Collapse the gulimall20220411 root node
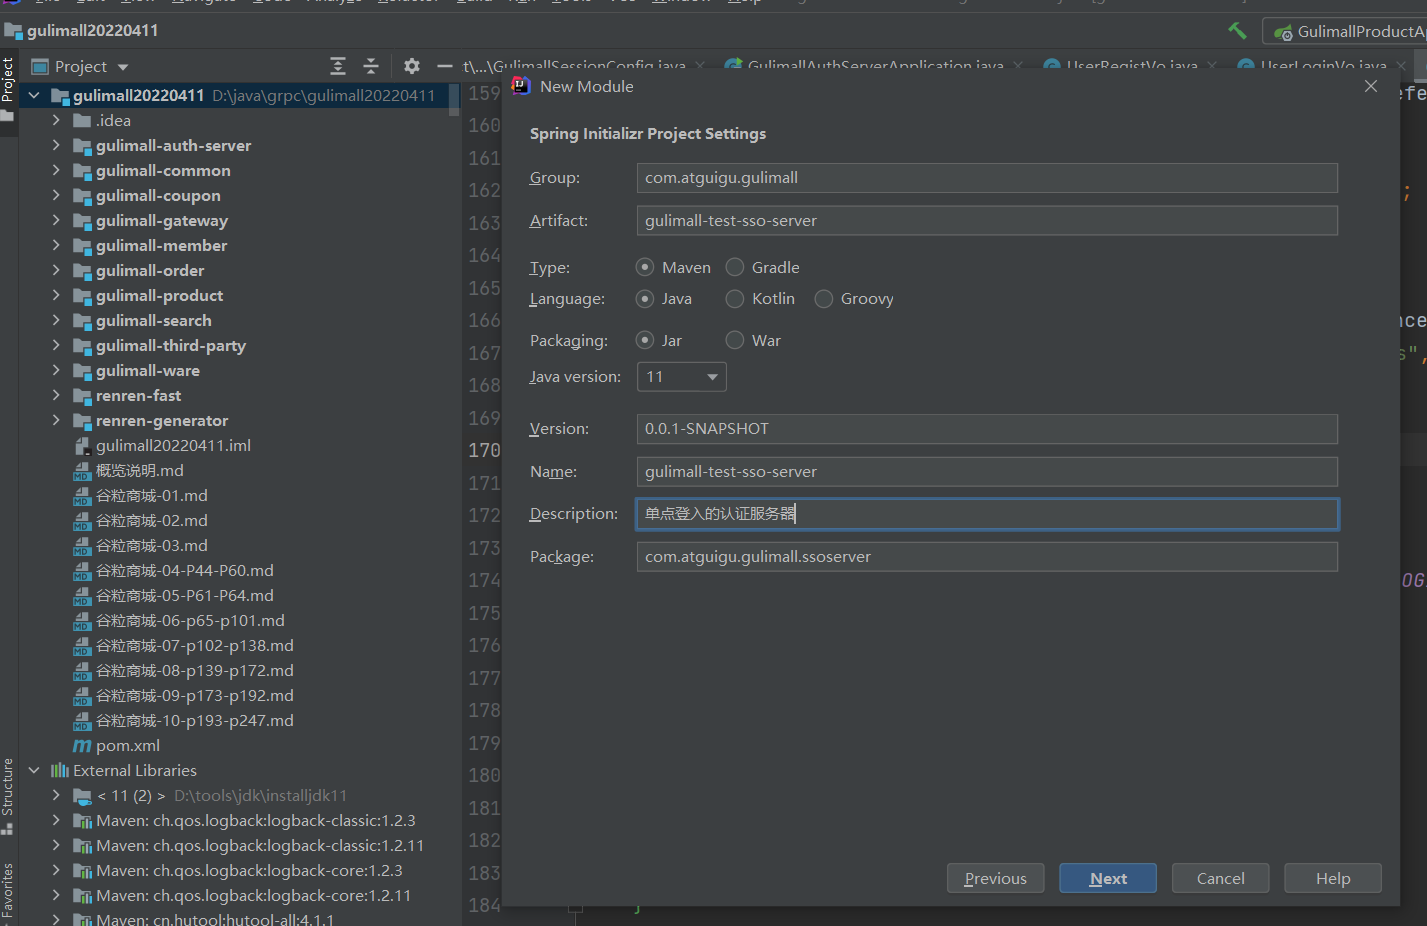 34,96
